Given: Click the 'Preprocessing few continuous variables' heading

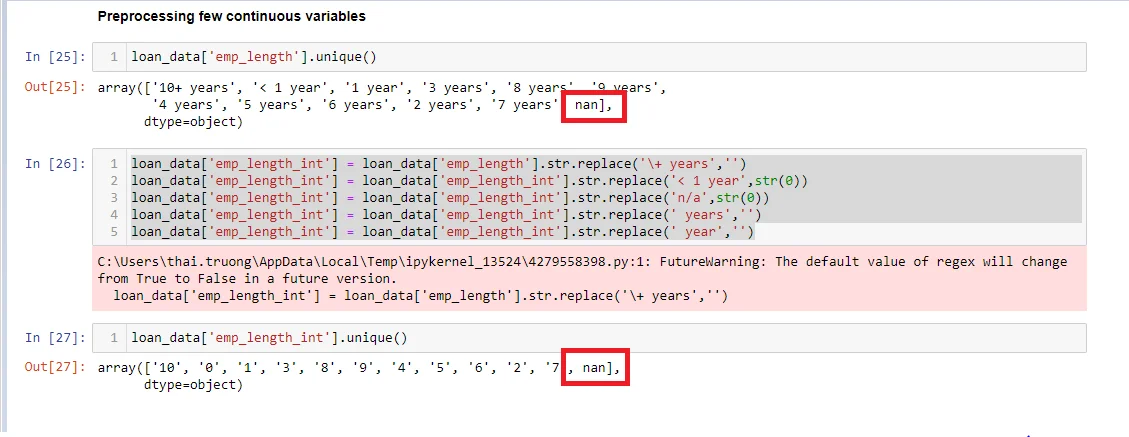Looking at the screenshot, I should click(231, 16).
